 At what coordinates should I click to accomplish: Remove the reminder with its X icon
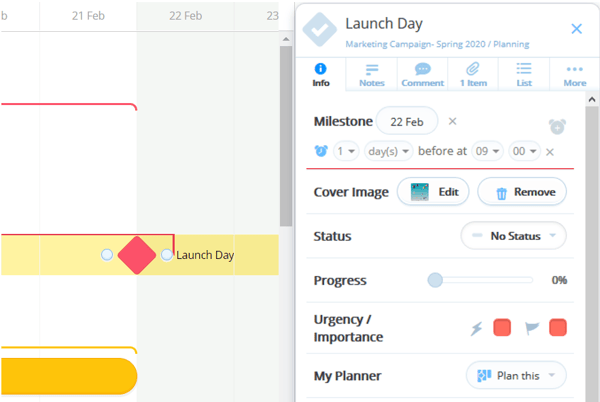tap(550, 152)
